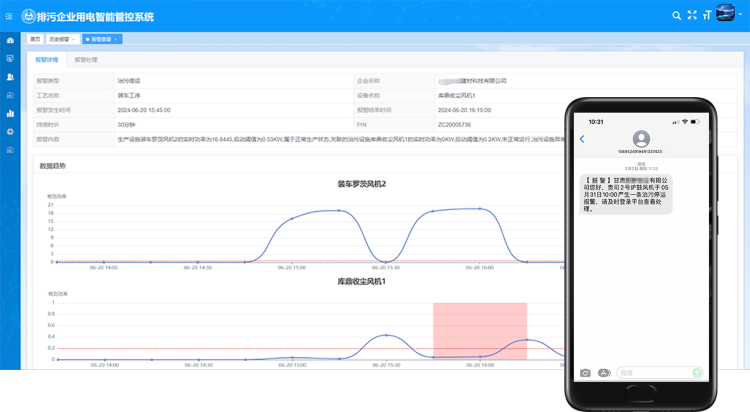Tap the camera icon in phone message bar
The image size is (750, 412).
pos(585,373)
